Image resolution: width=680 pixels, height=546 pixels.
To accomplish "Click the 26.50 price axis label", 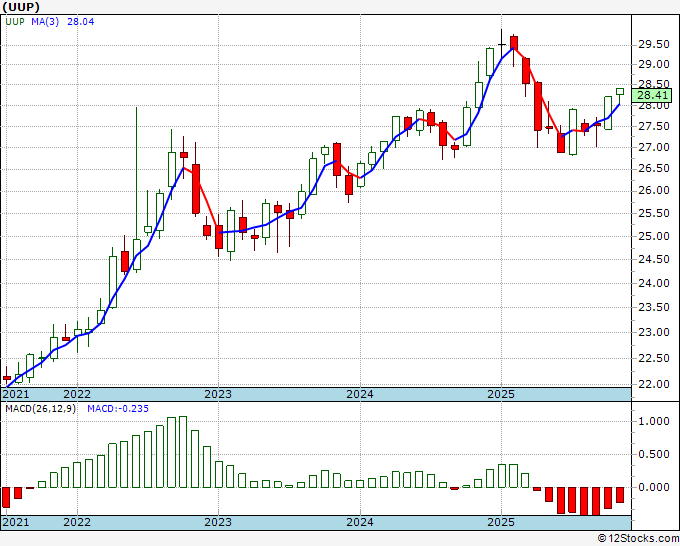I will pyautogui.click(x=654, y=168).
